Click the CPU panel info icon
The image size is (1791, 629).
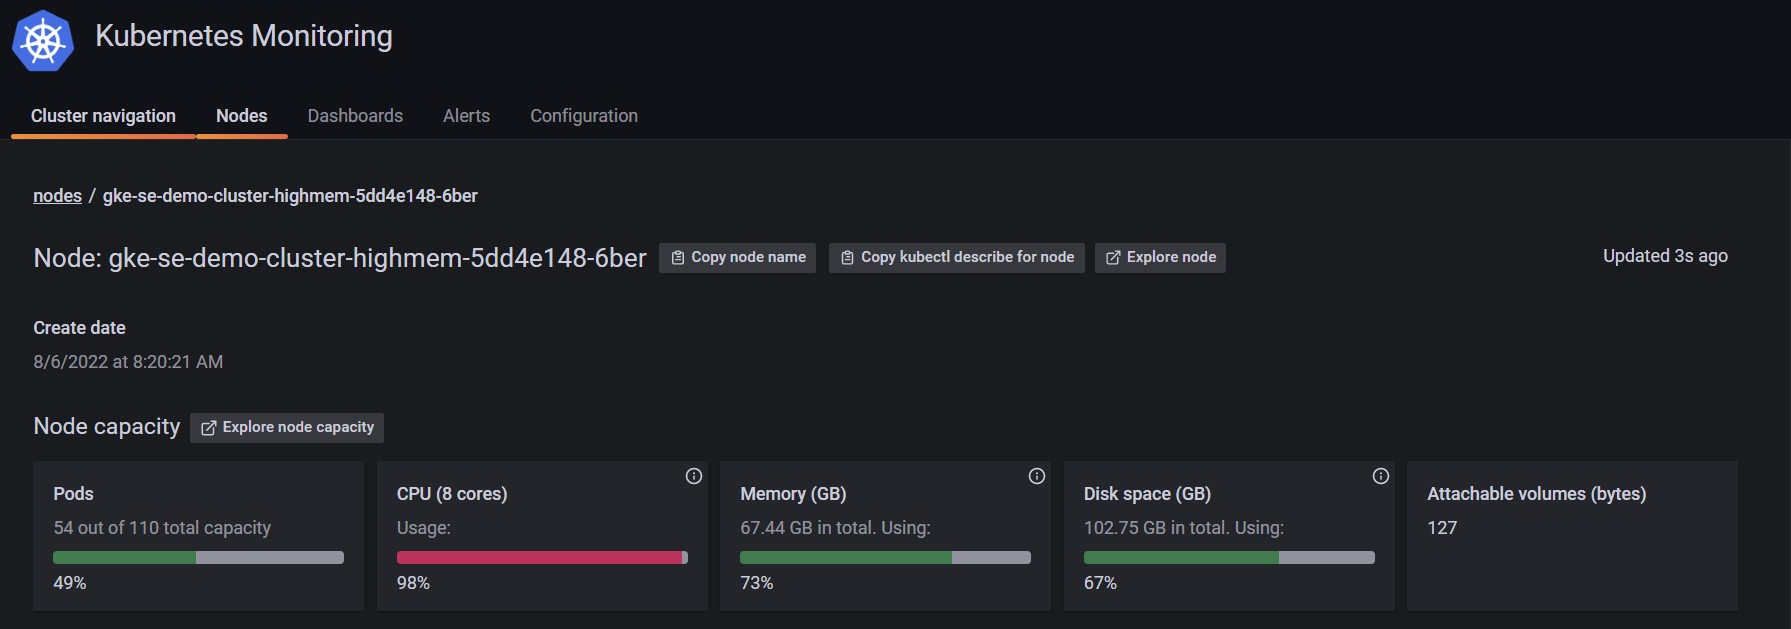694,476
